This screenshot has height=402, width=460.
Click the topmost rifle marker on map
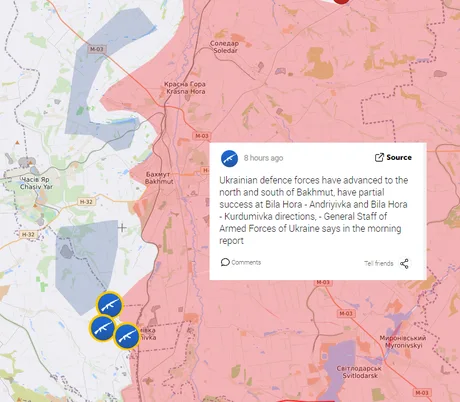click(x=110, y=305)
